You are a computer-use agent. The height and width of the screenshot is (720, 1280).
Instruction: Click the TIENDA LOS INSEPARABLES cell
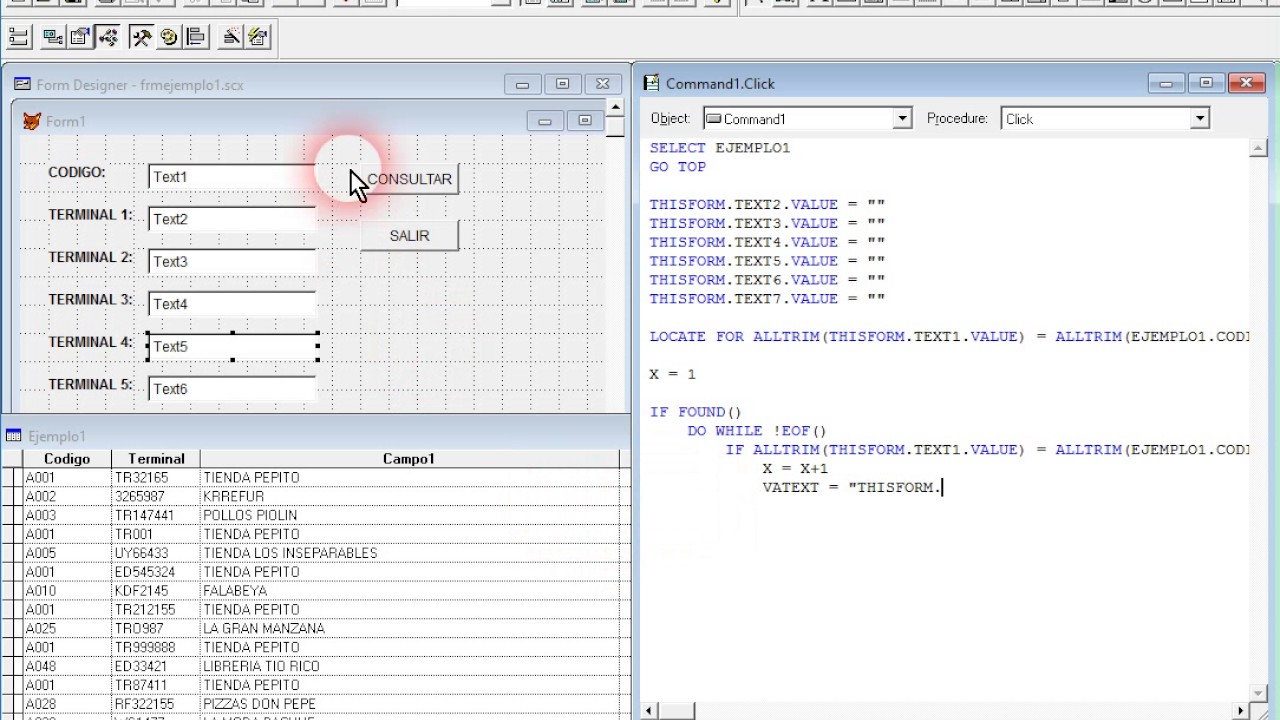tap(409, 553)
